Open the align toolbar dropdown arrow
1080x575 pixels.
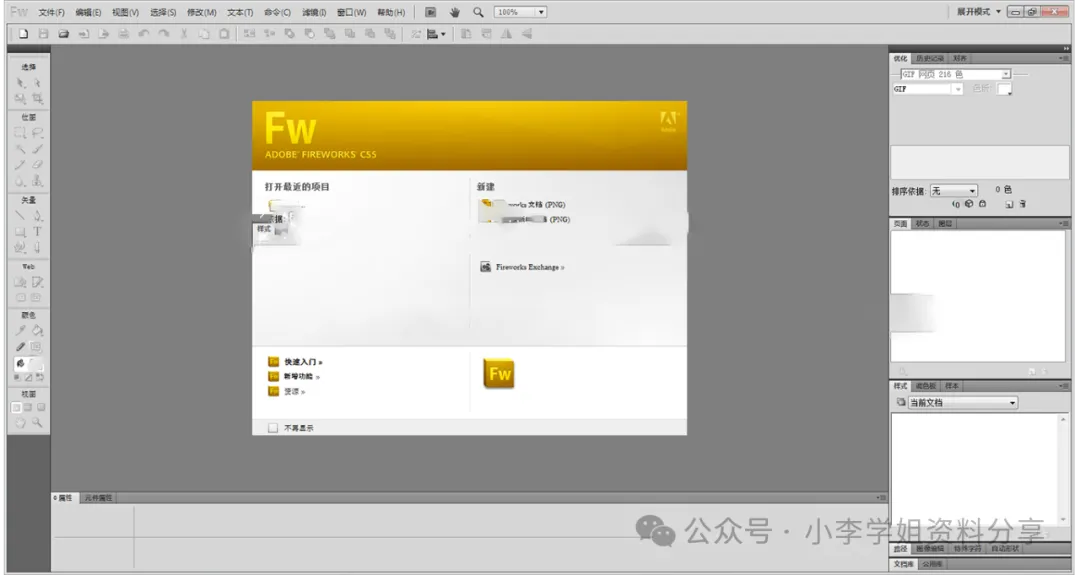(443, 34)
